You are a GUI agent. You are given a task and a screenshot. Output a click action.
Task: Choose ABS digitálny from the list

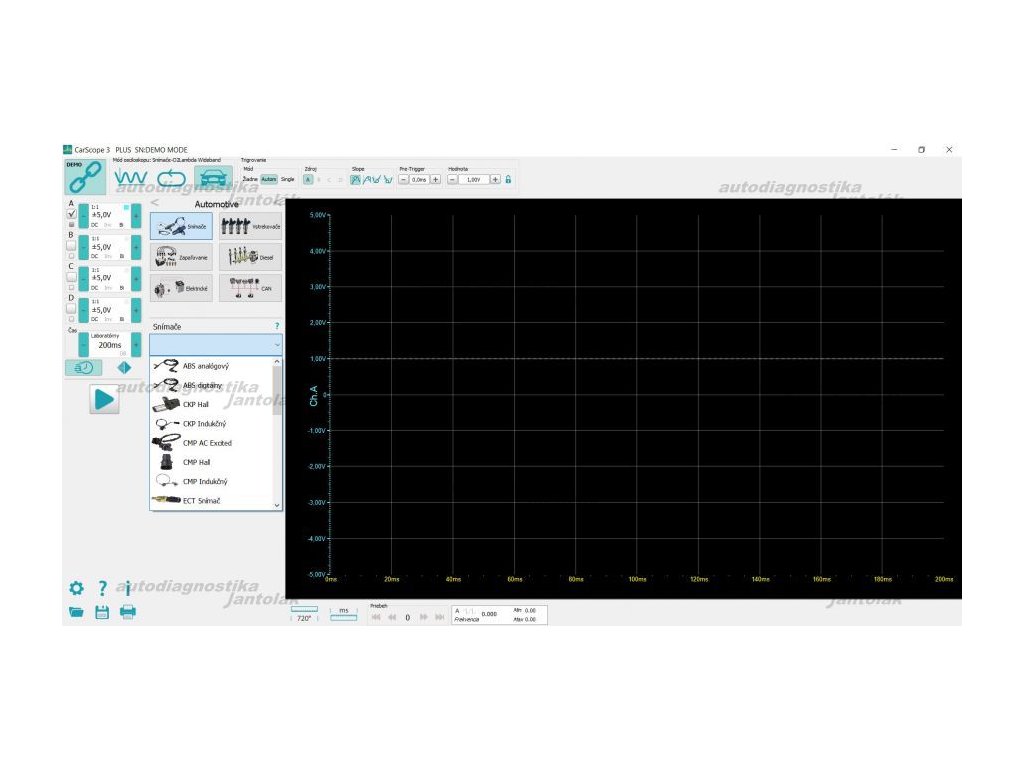click(x=211, y=385)
